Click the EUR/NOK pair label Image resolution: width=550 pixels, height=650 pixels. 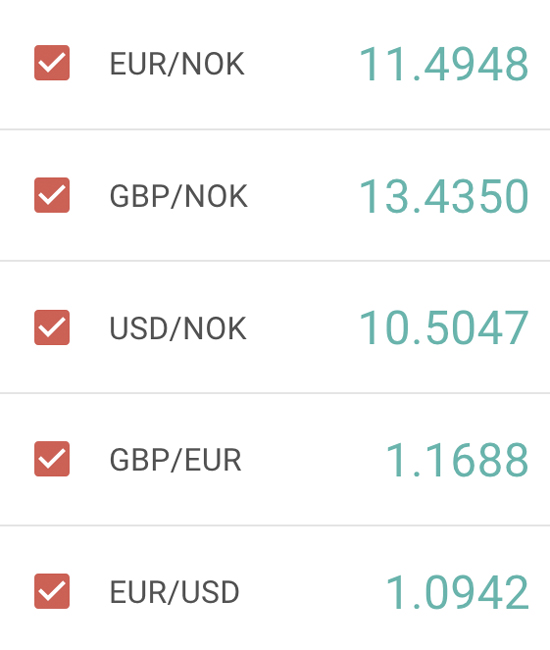(177, 64)
